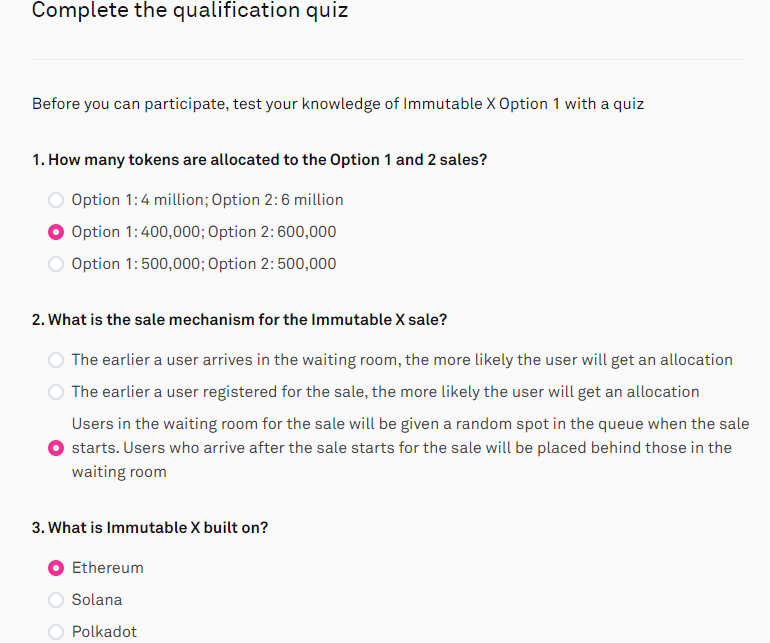Select radio for earlier waiting room arrival
This screenshot has width=770, height=643.
tap(56, 360)
